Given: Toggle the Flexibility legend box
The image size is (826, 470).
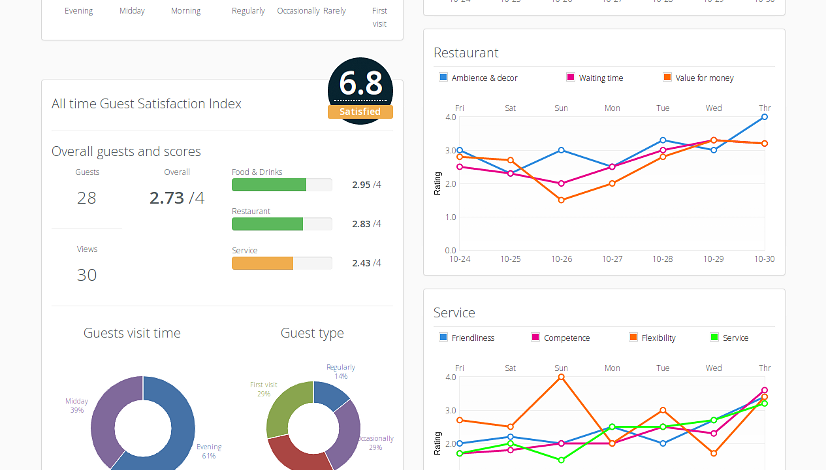Looking at the screenshot, I should (x=633, y=337).
